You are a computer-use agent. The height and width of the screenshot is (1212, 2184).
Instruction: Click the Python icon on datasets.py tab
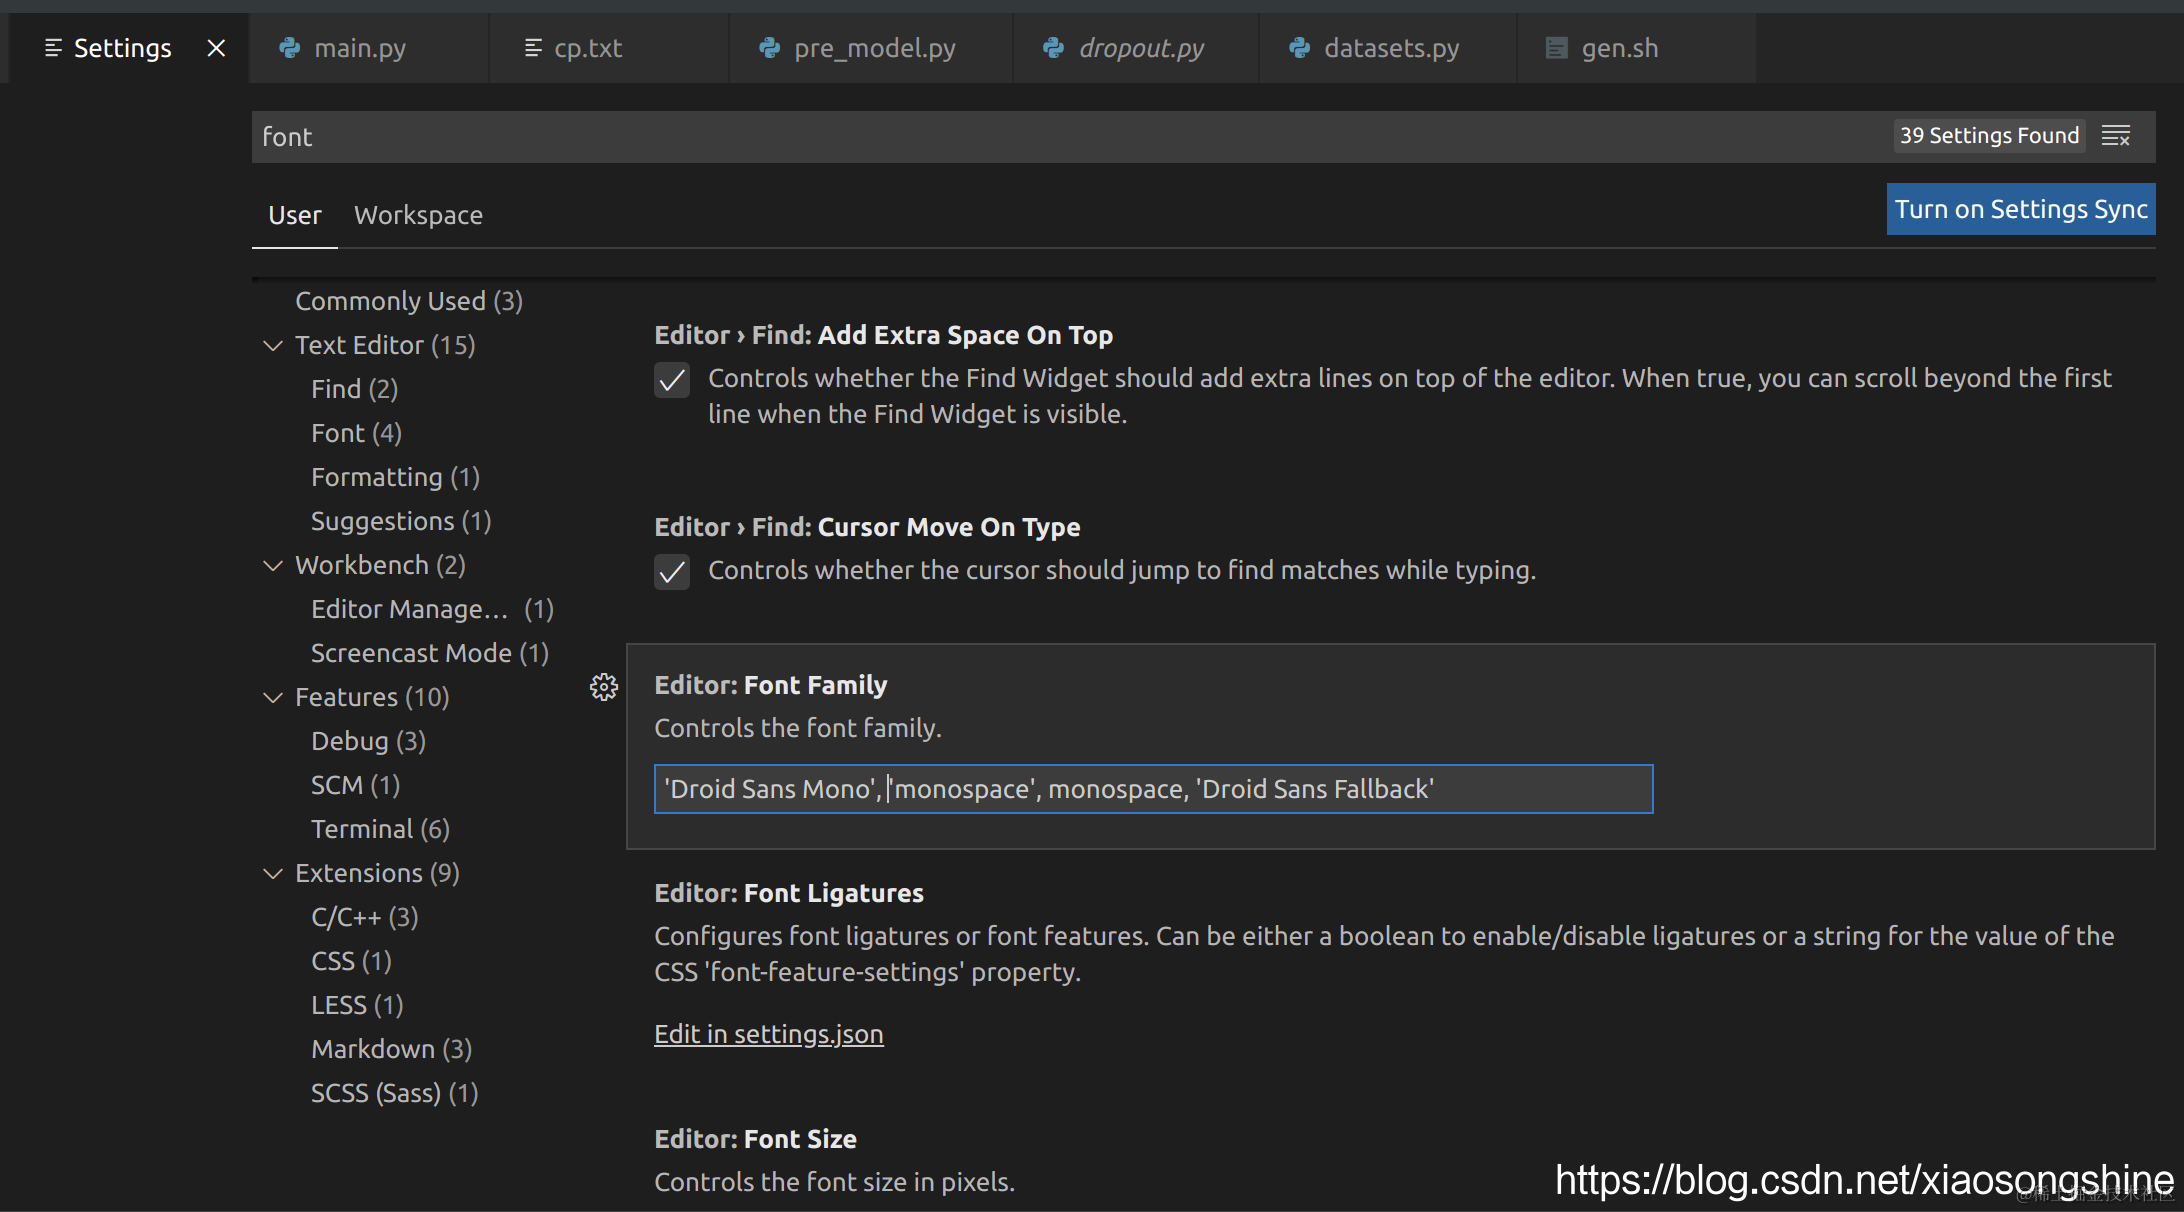(x=1299, y=48)
